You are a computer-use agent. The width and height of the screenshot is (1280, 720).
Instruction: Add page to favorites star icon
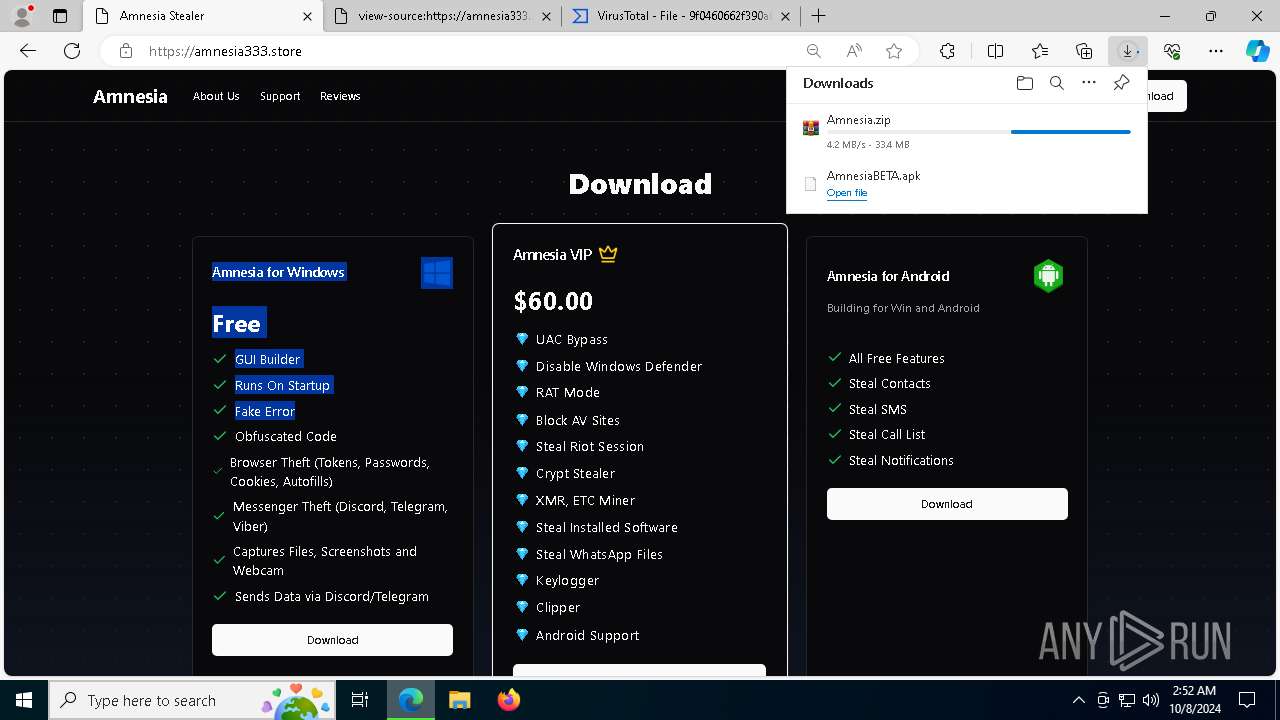(x=894, y=51)
